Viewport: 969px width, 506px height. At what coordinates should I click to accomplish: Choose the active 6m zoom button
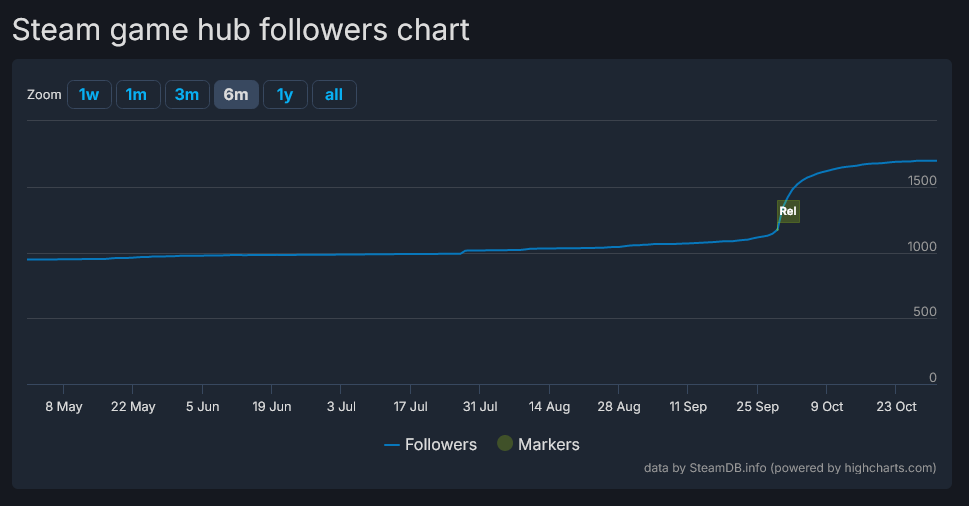[236, 95]
